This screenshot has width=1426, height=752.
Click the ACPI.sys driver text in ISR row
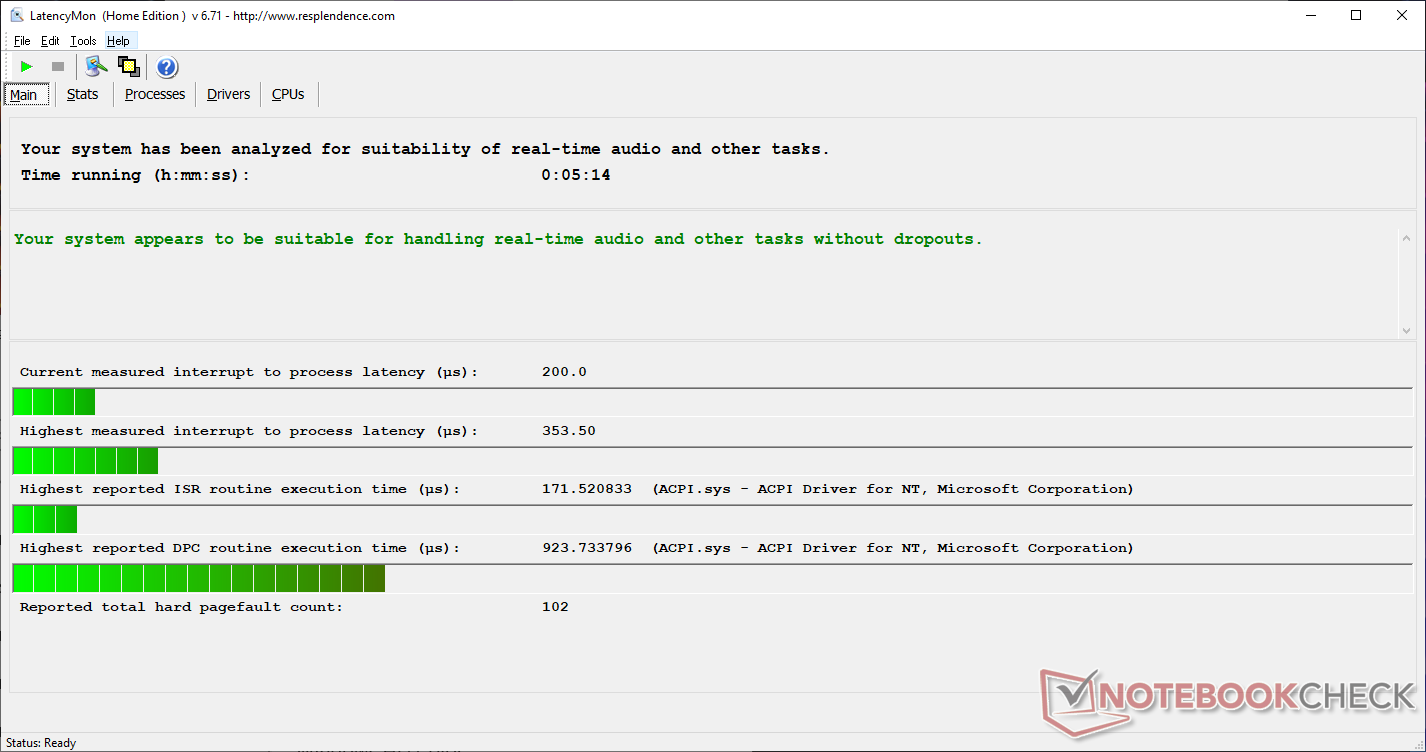893,489
